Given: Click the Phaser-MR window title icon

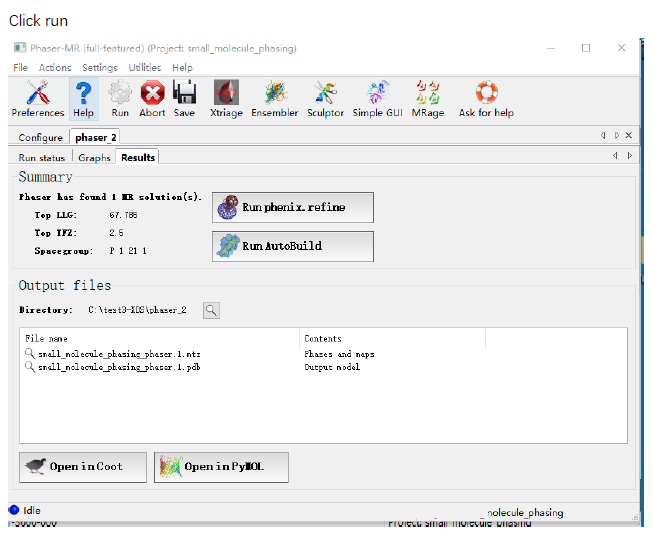Looking at the screenshot, I should click(20, 48).
